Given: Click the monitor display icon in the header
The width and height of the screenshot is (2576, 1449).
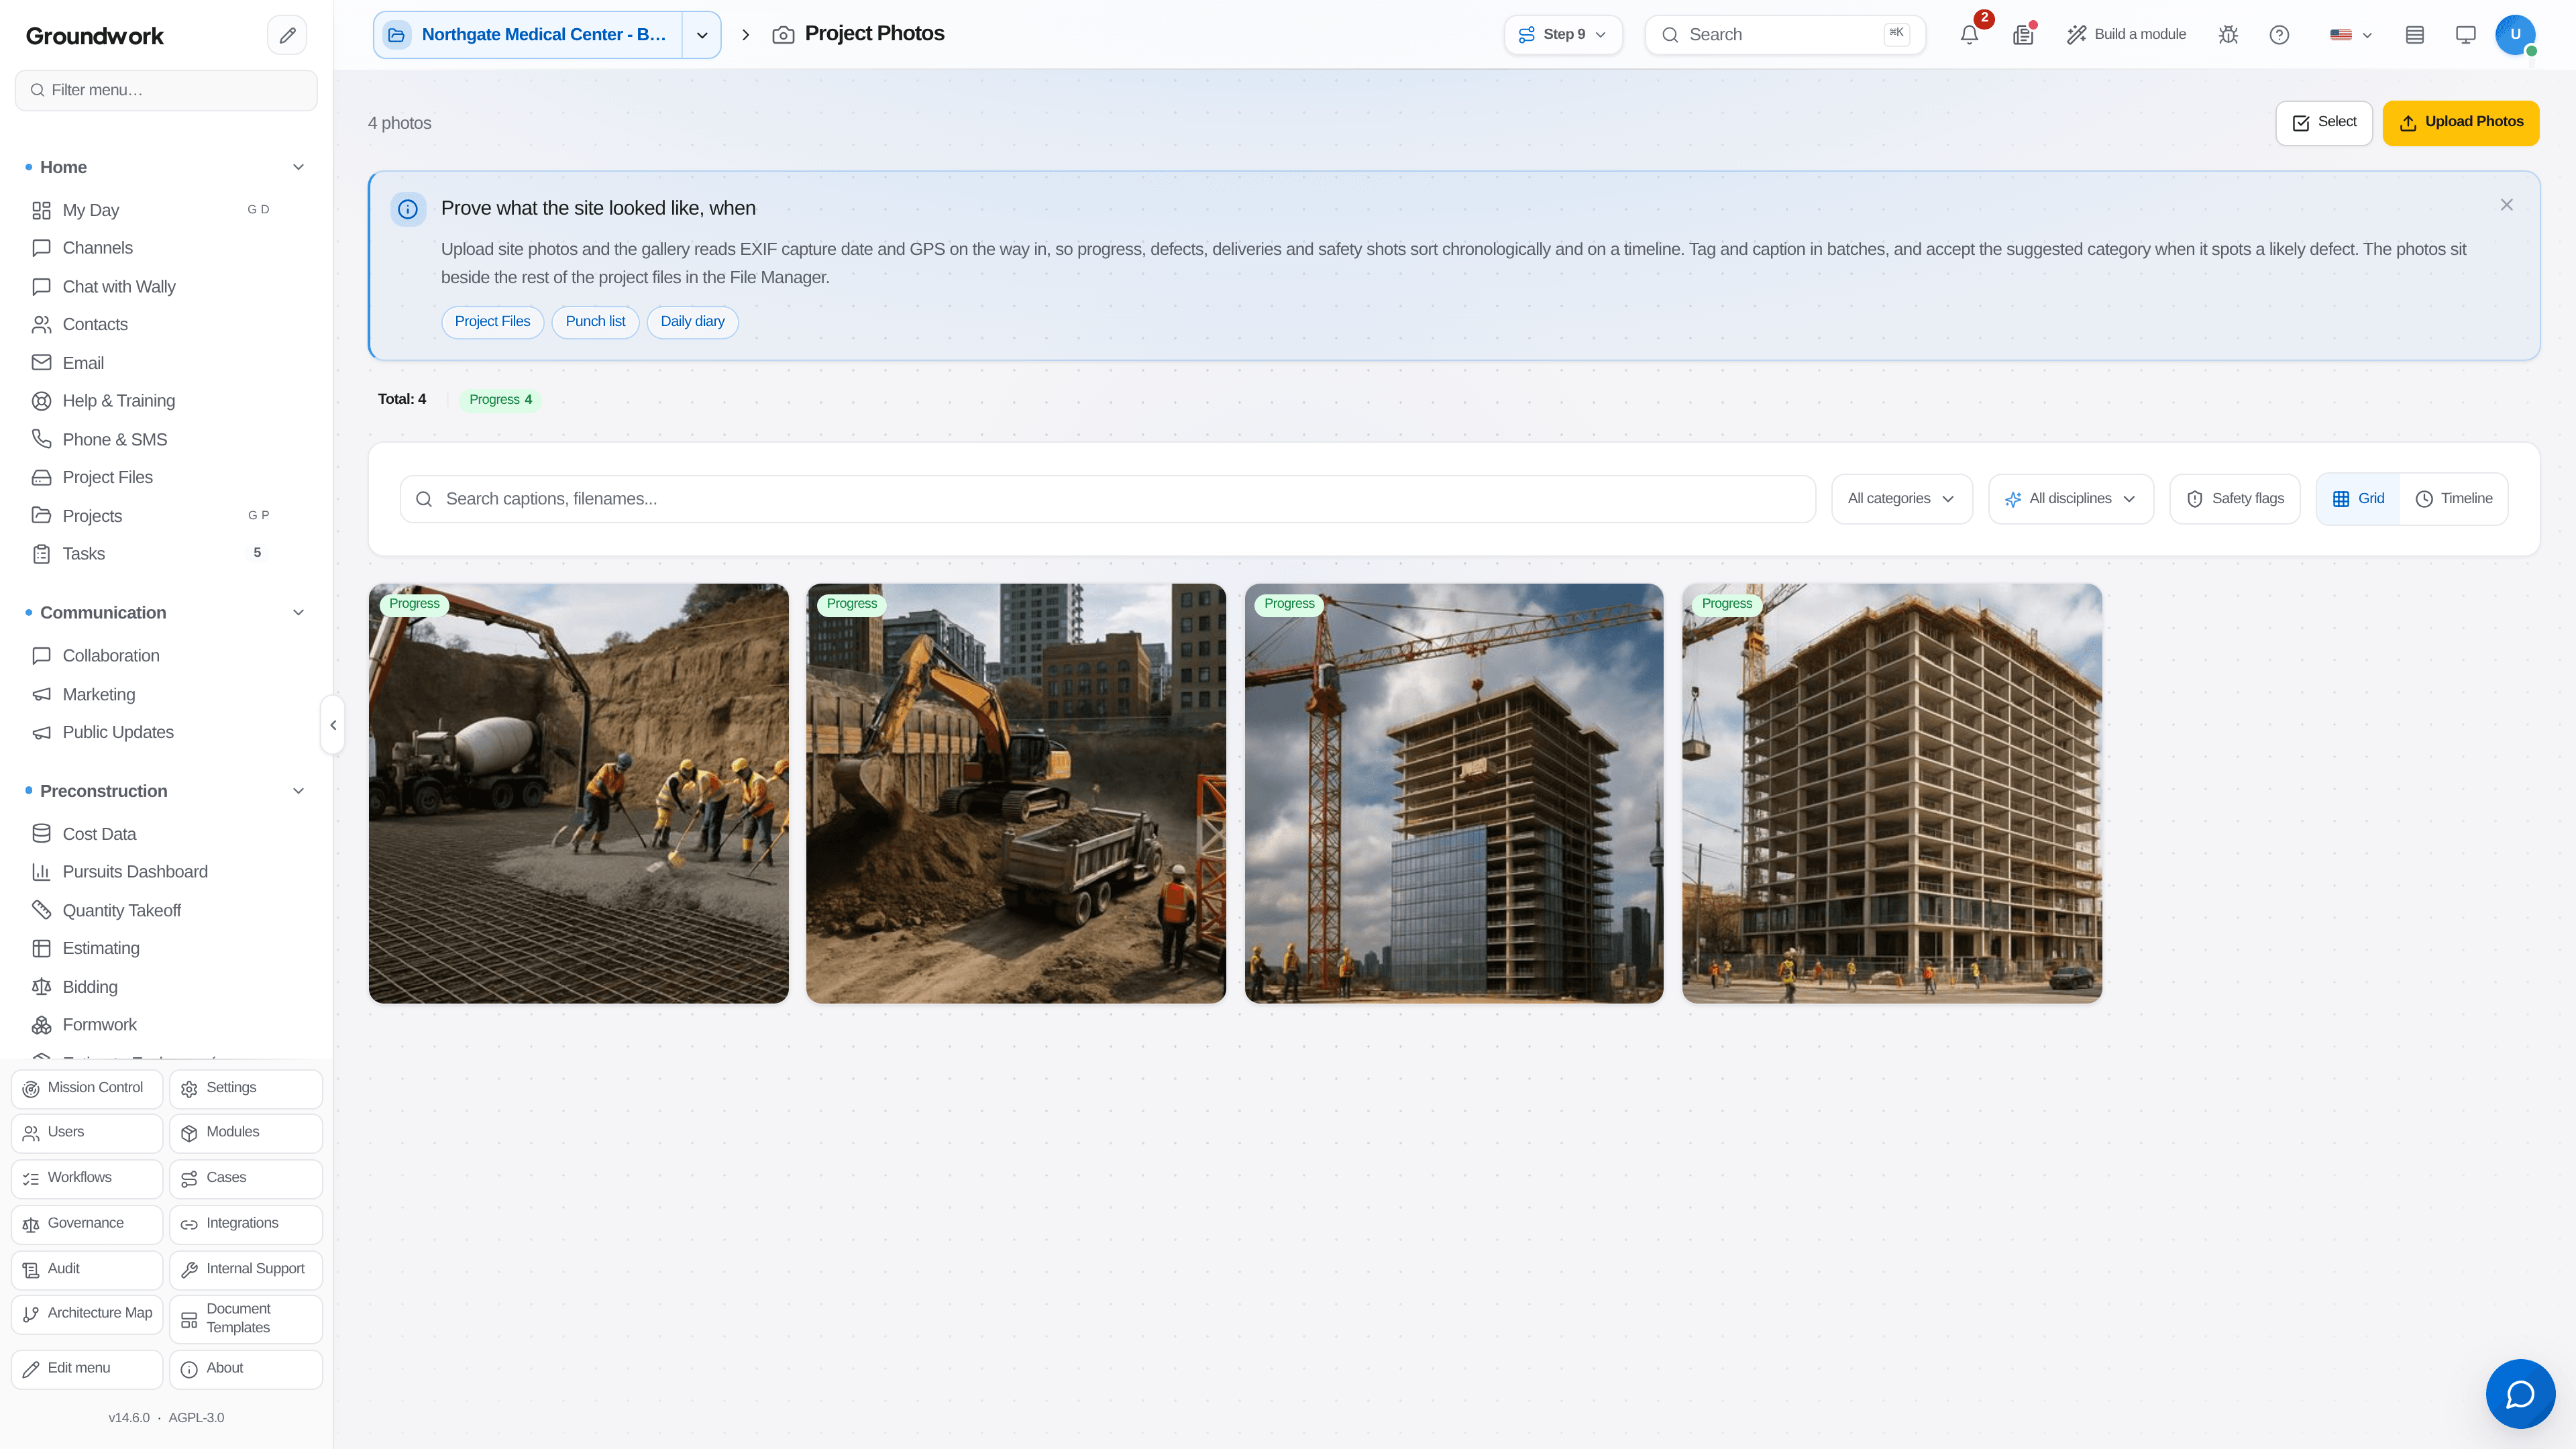Looking at the screenshot, I should pos(2466,35).
